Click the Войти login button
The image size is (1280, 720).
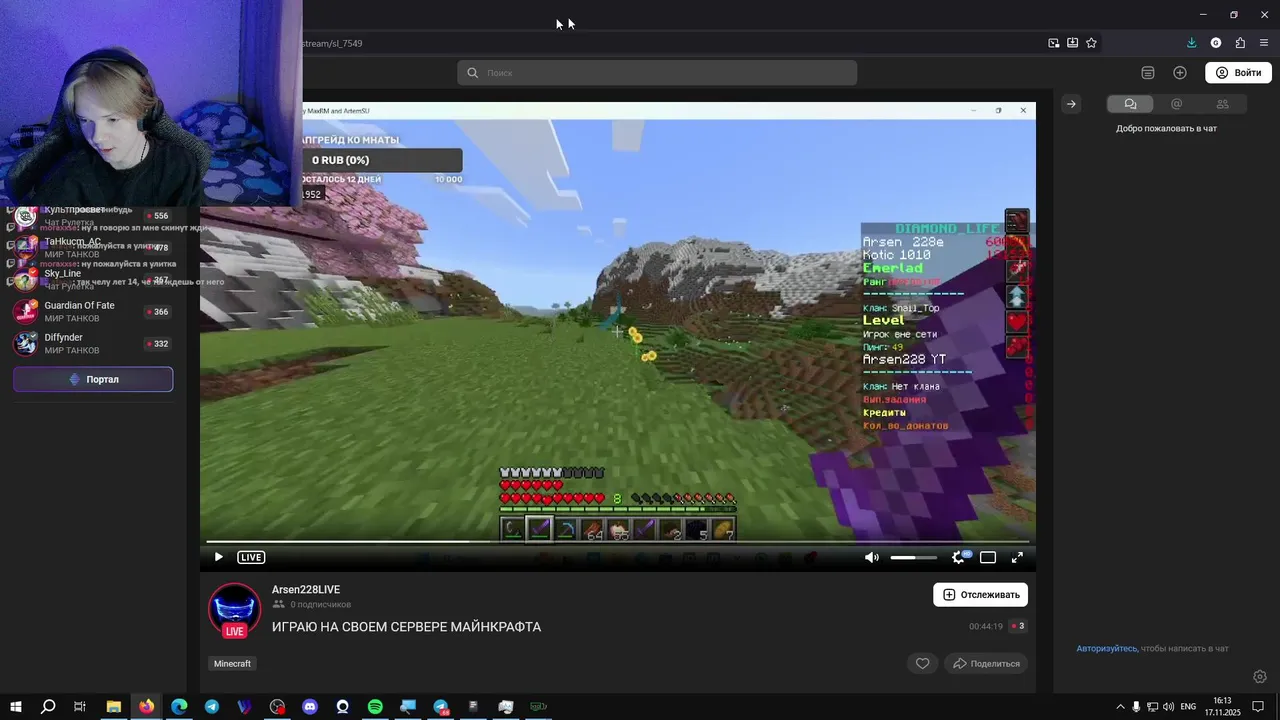point(1238,73)
